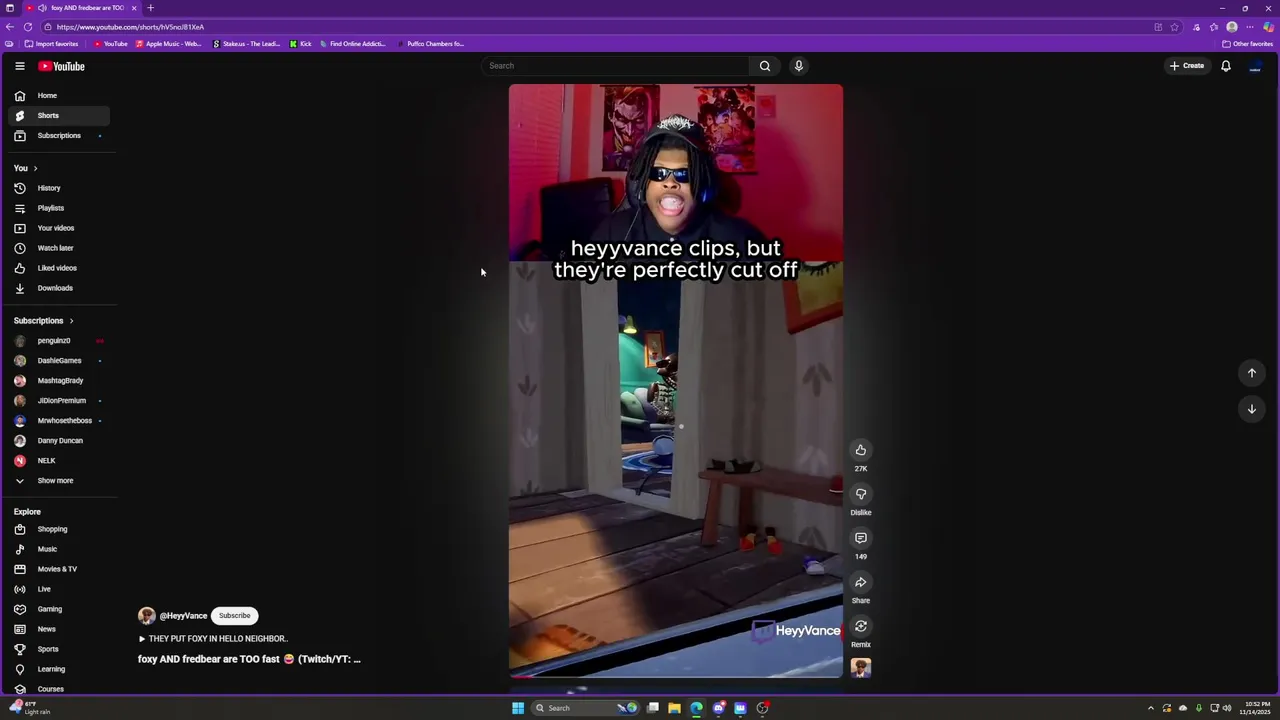Open the Puffco Chambers bookmark
This screenshot has width=1280, height=720.
[x=431, y=44]
